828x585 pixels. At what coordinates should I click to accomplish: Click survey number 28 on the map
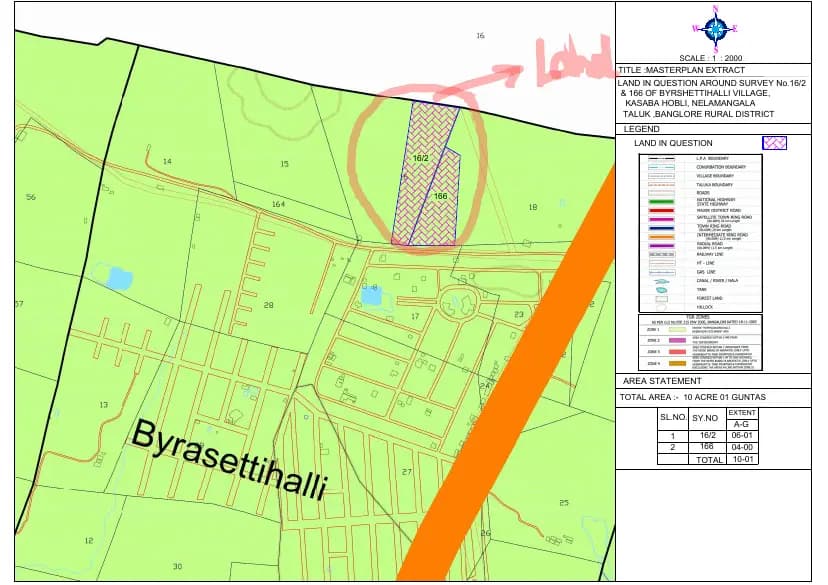tap(269, 305)
